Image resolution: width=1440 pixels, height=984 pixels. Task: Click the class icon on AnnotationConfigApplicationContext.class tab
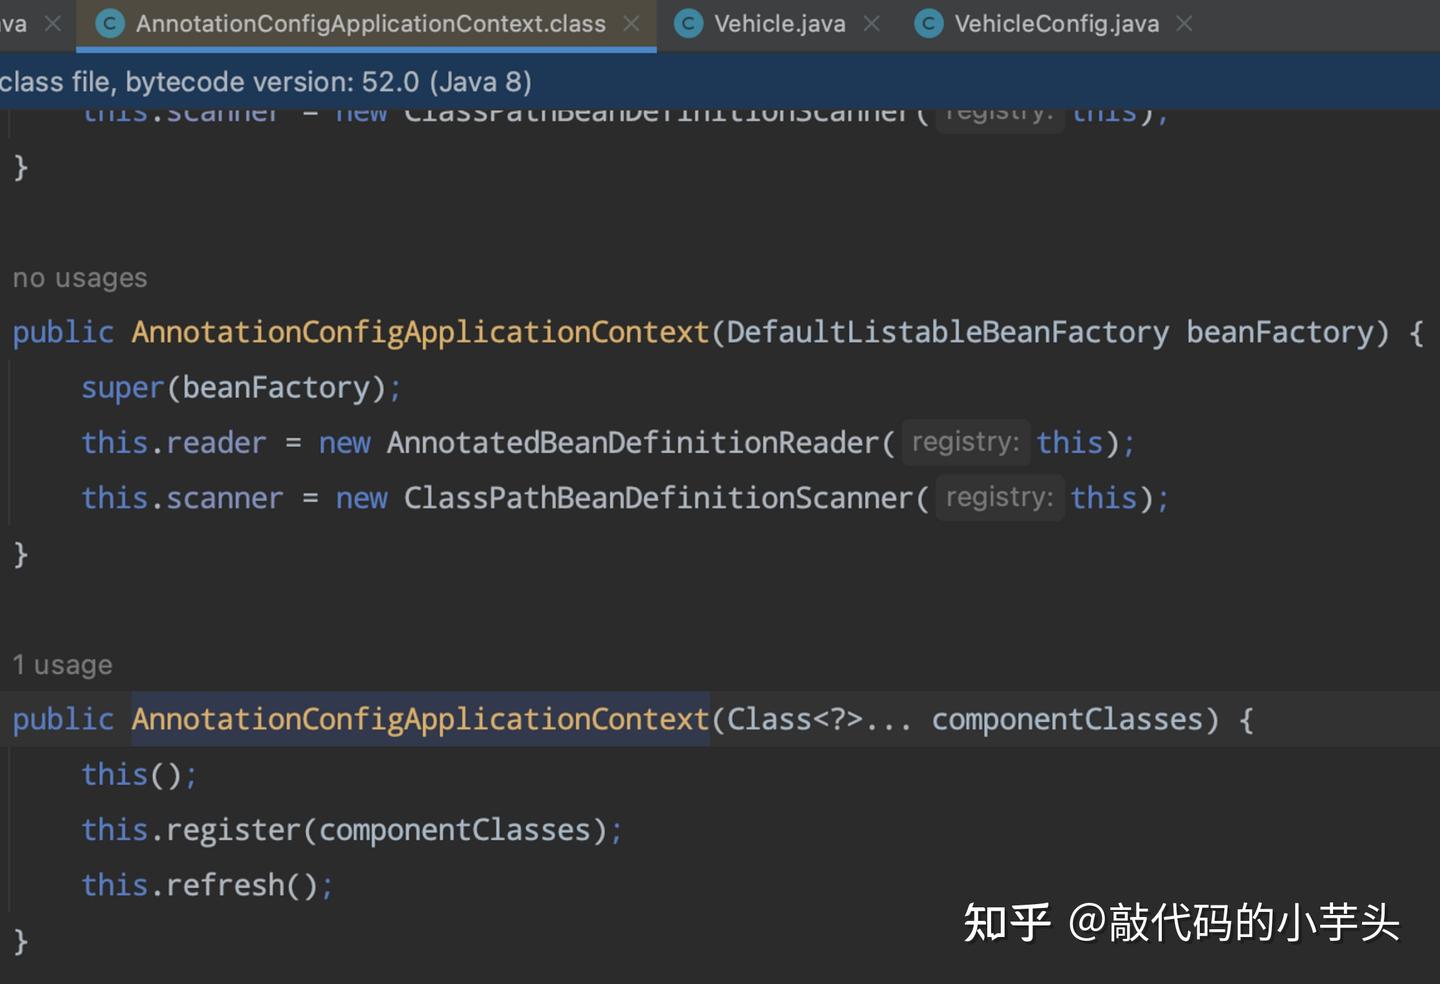(109, 23)
